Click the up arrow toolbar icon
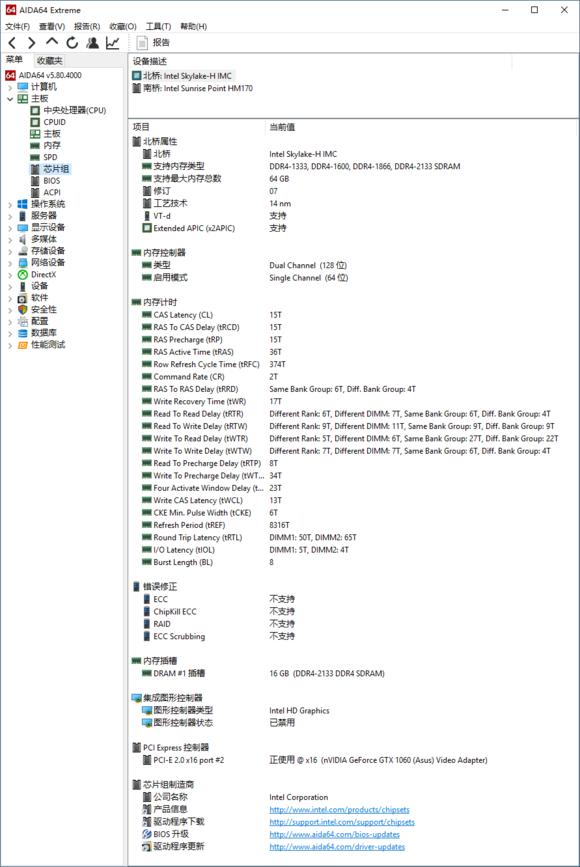The image size is (580, 867). tap(51, 41)
